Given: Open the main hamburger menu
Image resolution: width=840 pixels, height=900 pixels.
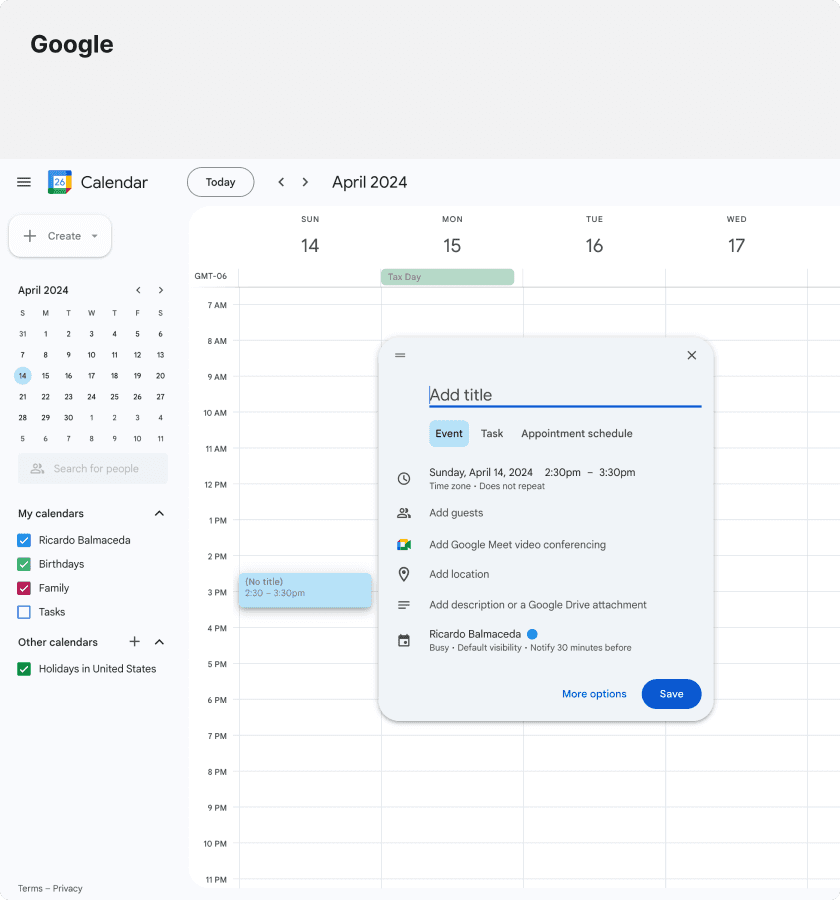Looking at the screenshot, I should pyautogui.click(x=24, y=182).
